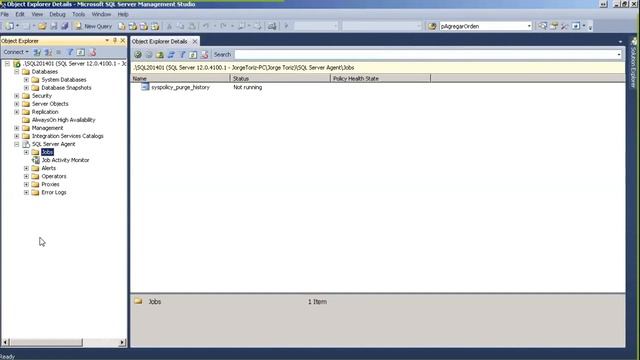Screen dimensions: 640x360
Task: Click the New Project toolbar icon
Action: pos(9,26)
